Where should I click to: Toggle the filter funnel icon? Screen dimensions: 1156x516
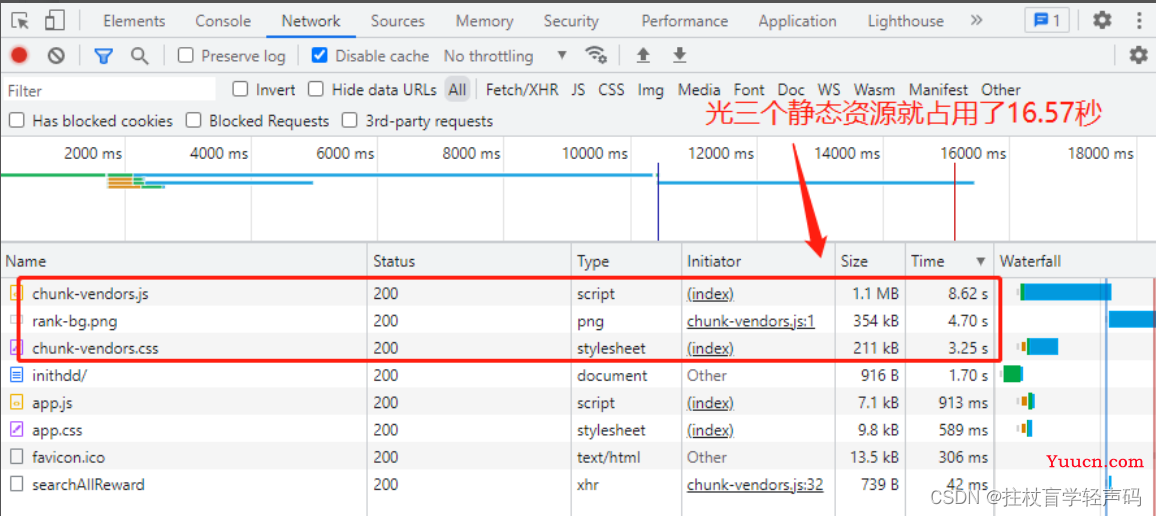click(103, 55)
